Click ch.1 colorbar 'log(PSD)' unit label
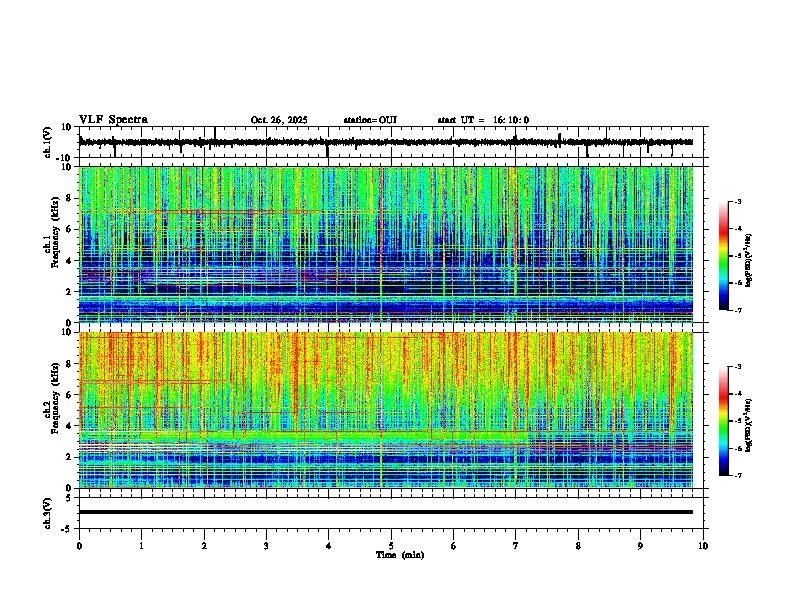This screenshot has height=612, width=792. pos(748,261)
